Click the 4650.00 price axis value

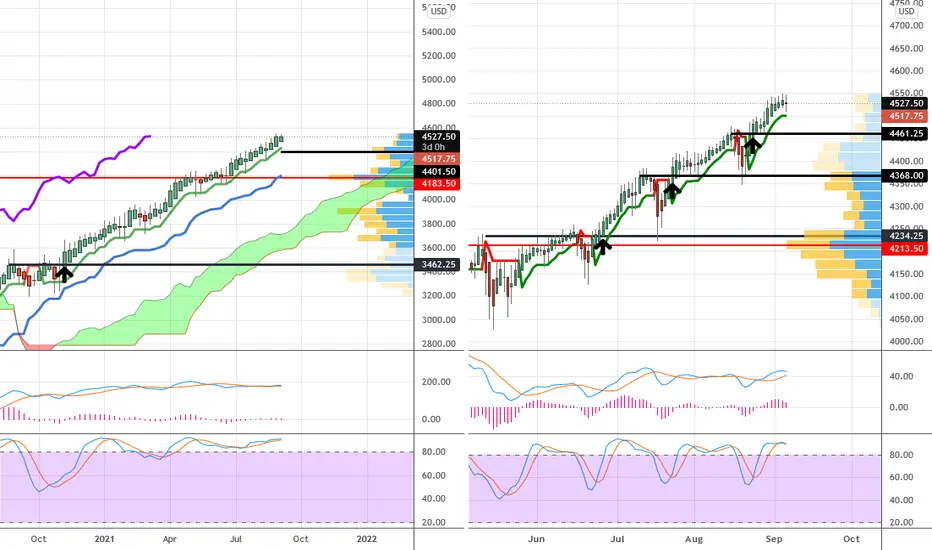(x=906, y=48)
